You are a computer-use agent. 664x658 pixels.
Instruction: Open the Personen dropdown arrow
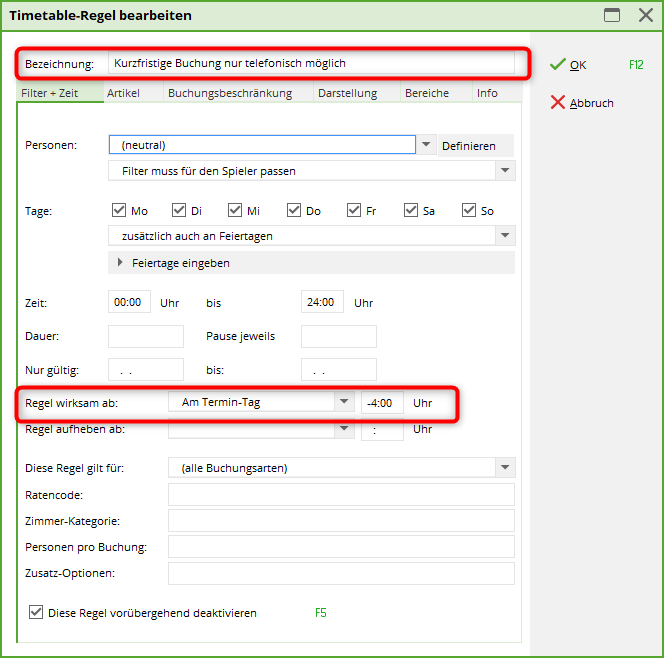click(x=427, y=145)
